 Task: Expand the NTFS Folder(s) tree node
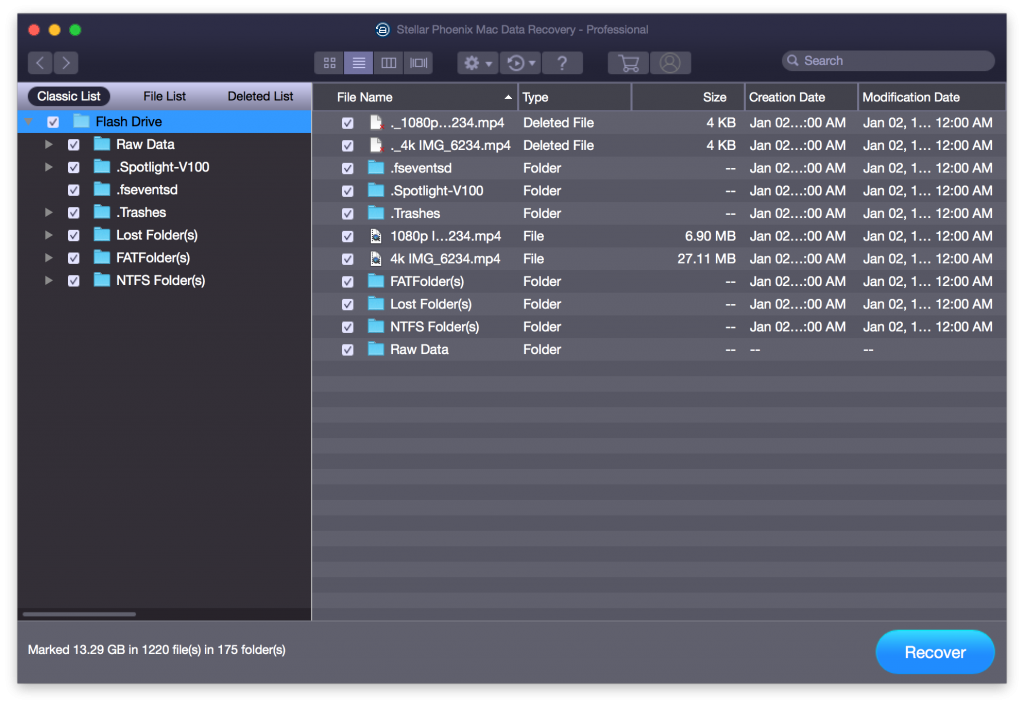(49, 281)
